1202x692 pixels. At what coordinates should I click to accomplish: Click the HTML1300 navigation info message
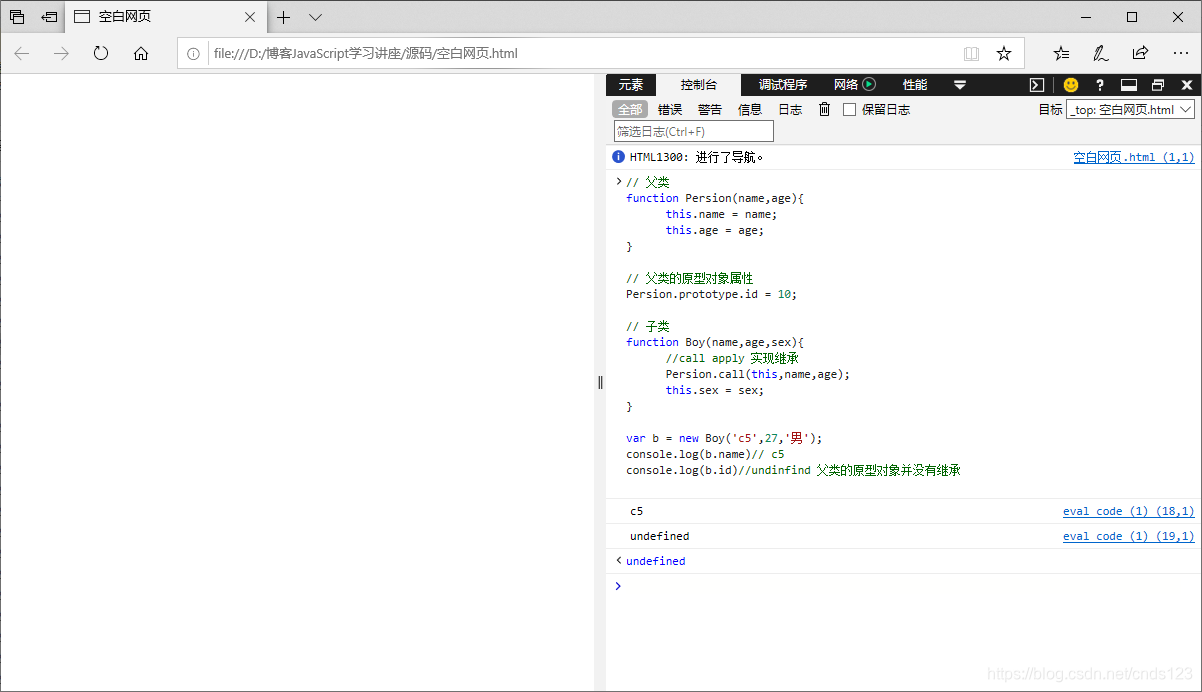(x=696, y=157)
